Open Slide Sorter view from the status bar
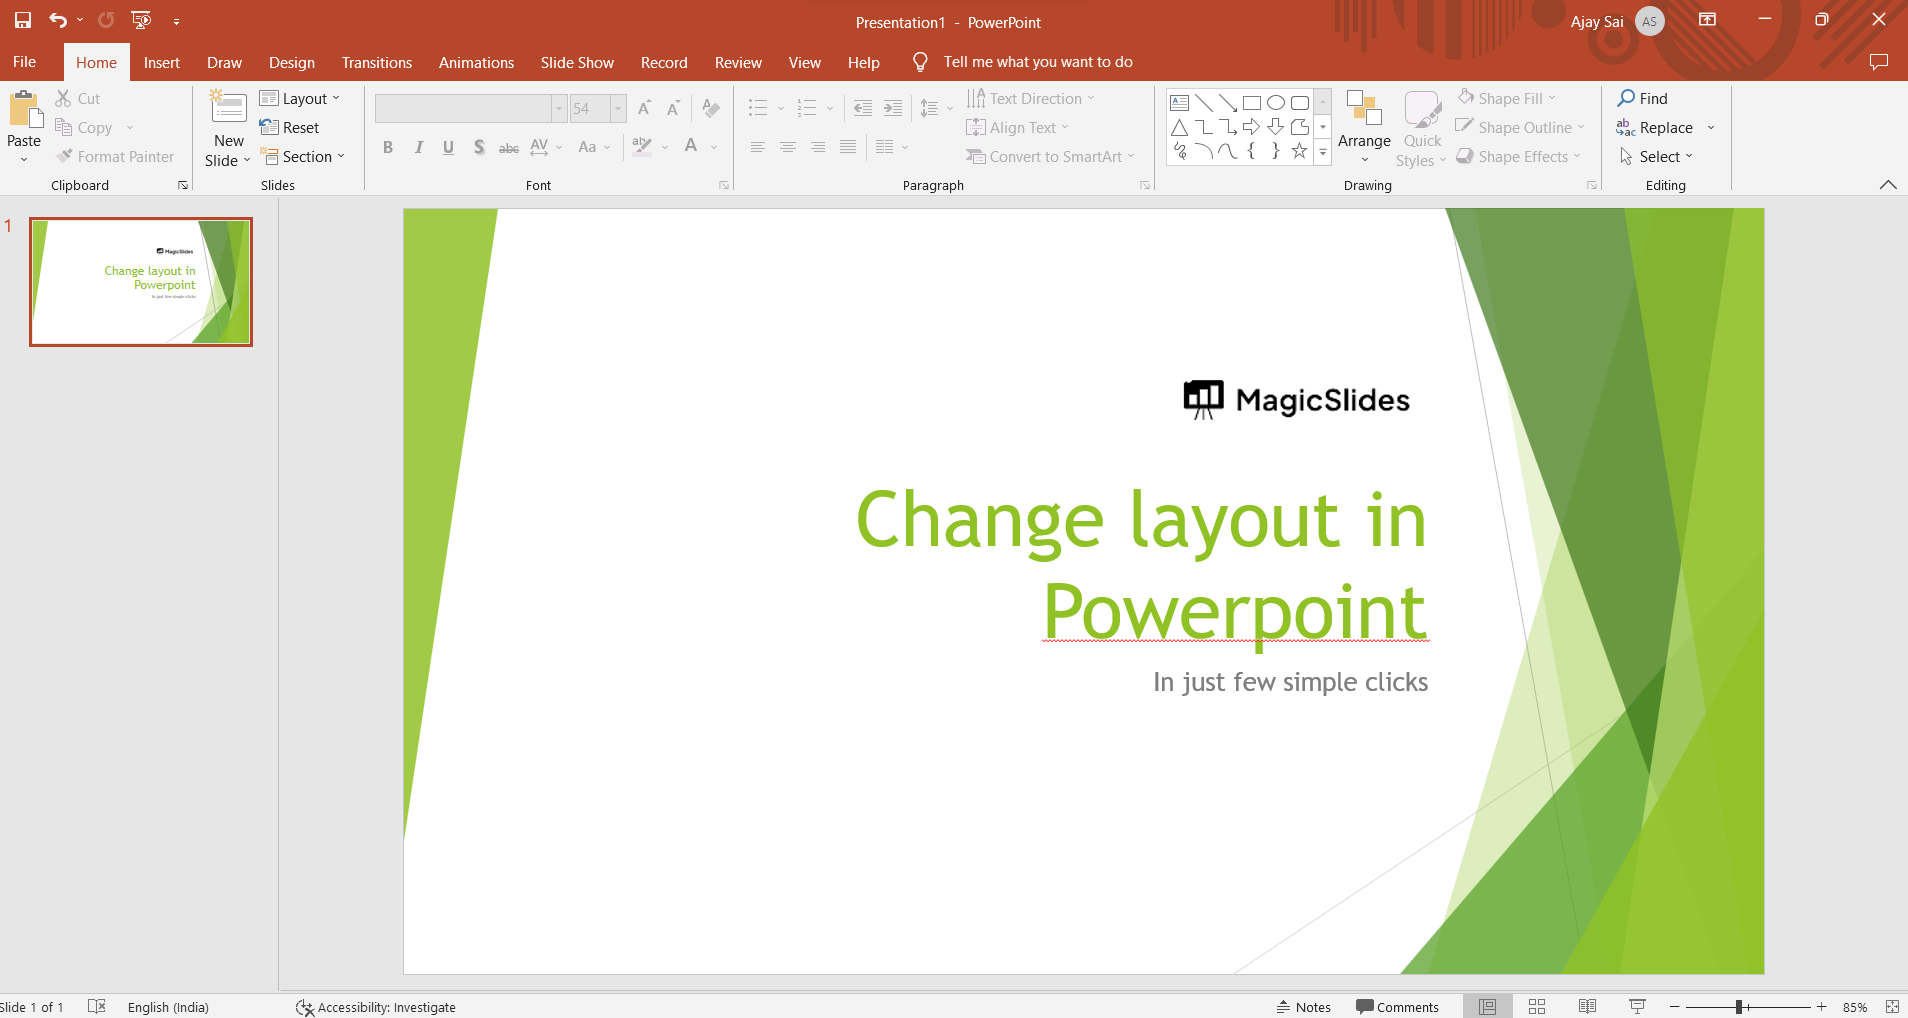Image resolution: width=1908 pixels, height=1018 pixels. pos(1537,1007)
